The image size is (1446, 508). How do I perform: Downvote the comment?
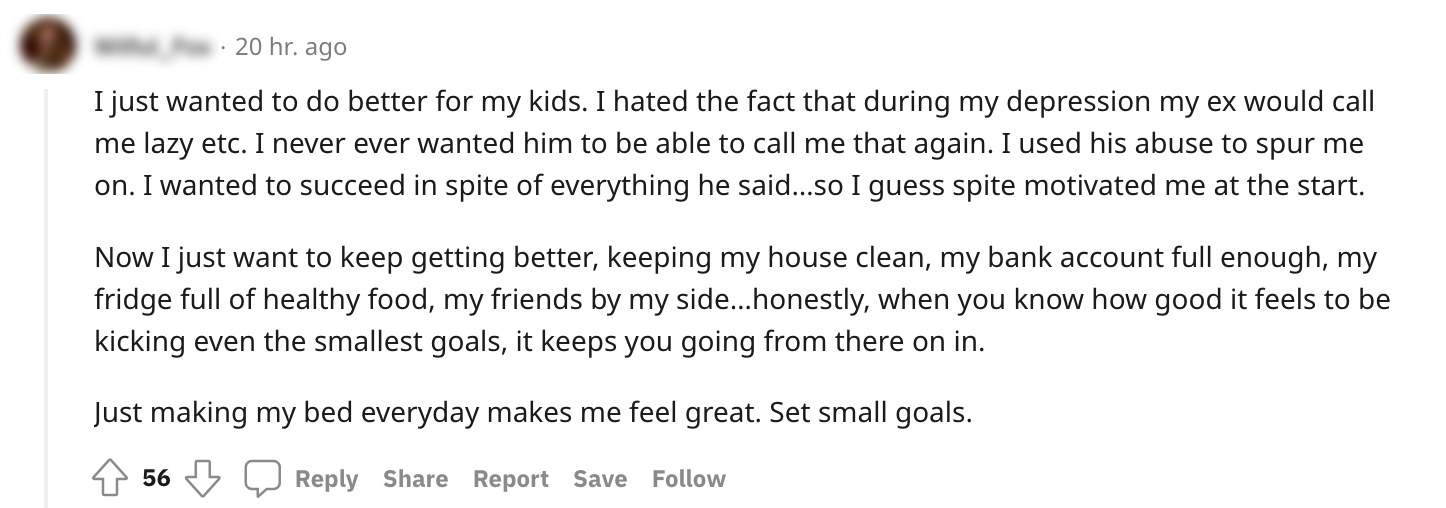204,479
